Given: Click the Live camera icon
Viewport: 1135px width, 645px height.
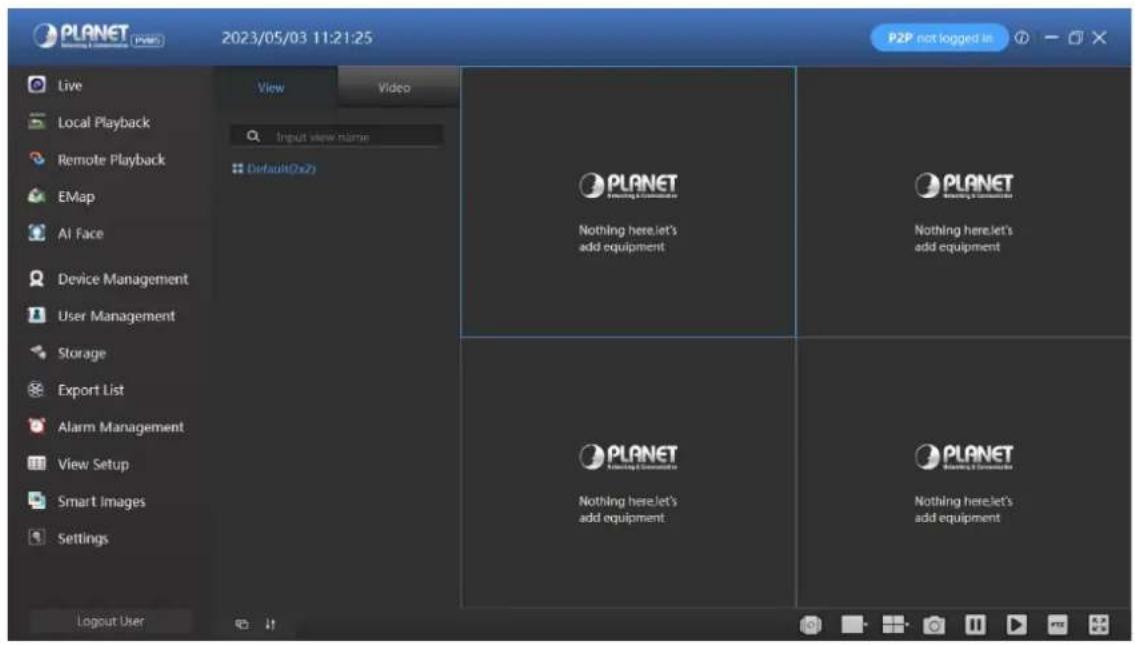Looking at the screenshot, I should tap(37, 85).
